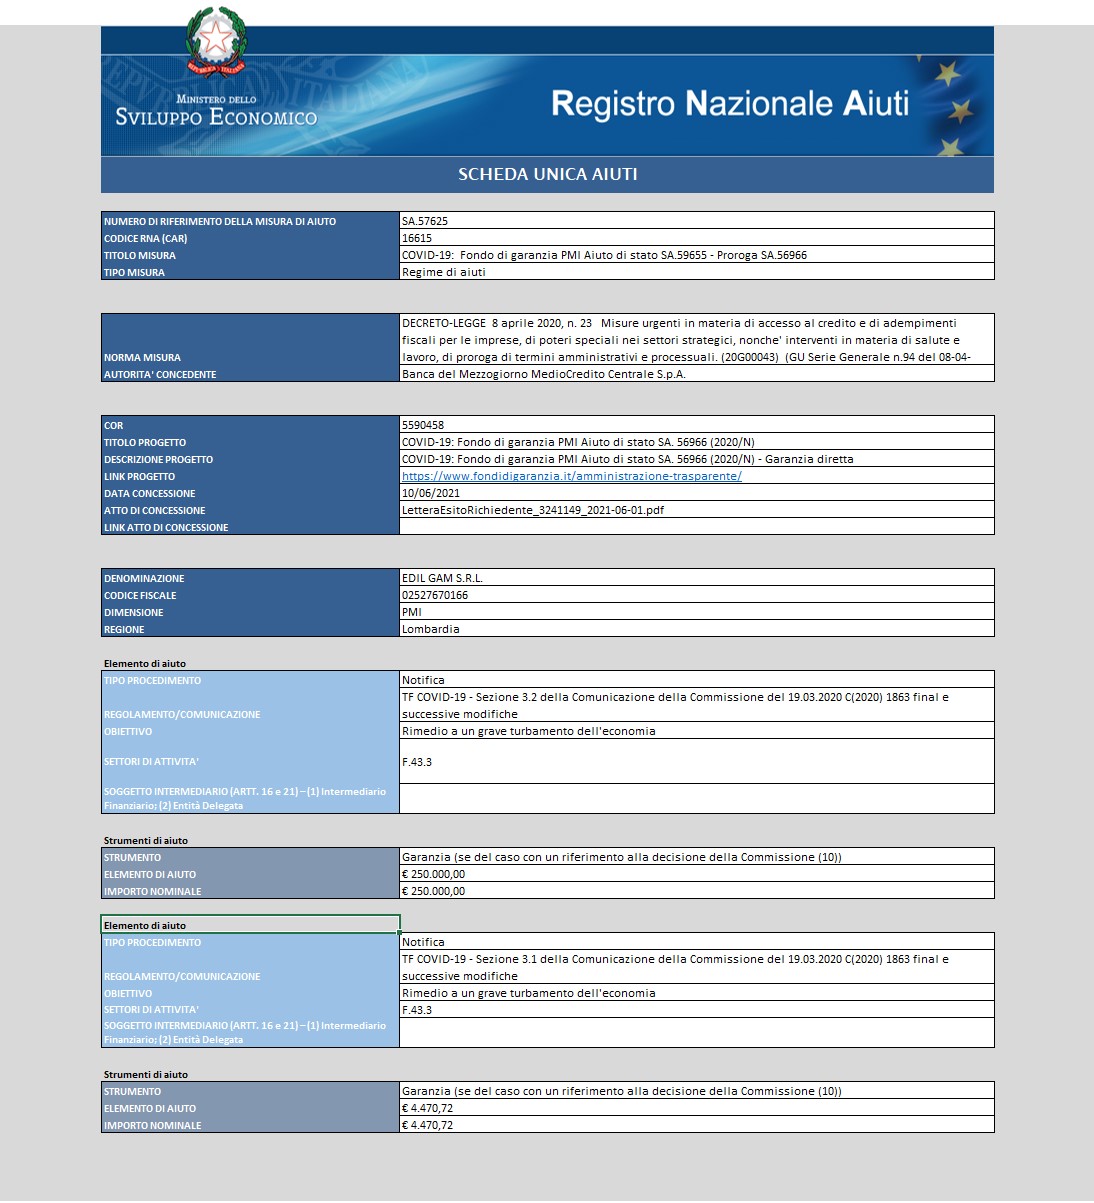This screenshot has height=1203, width=1094.
Task: Click the Regime di aiuti cell
Action: (x=697, y=272)
